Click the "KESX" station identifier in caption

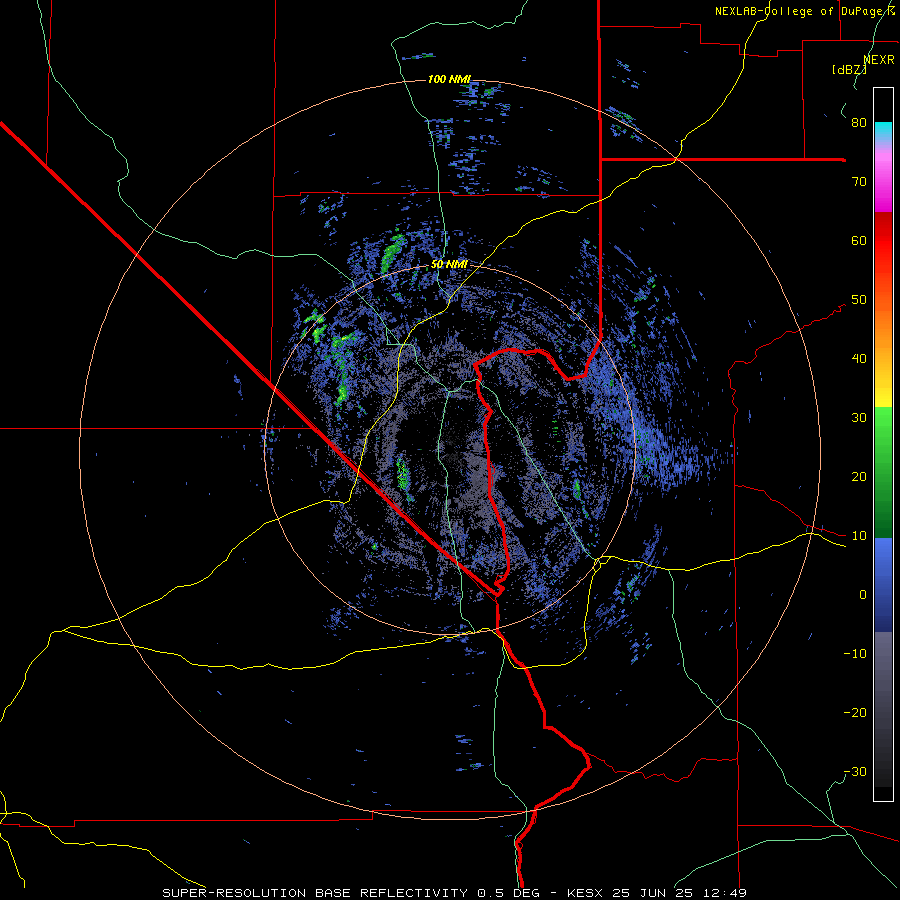(x=586, y=893)
